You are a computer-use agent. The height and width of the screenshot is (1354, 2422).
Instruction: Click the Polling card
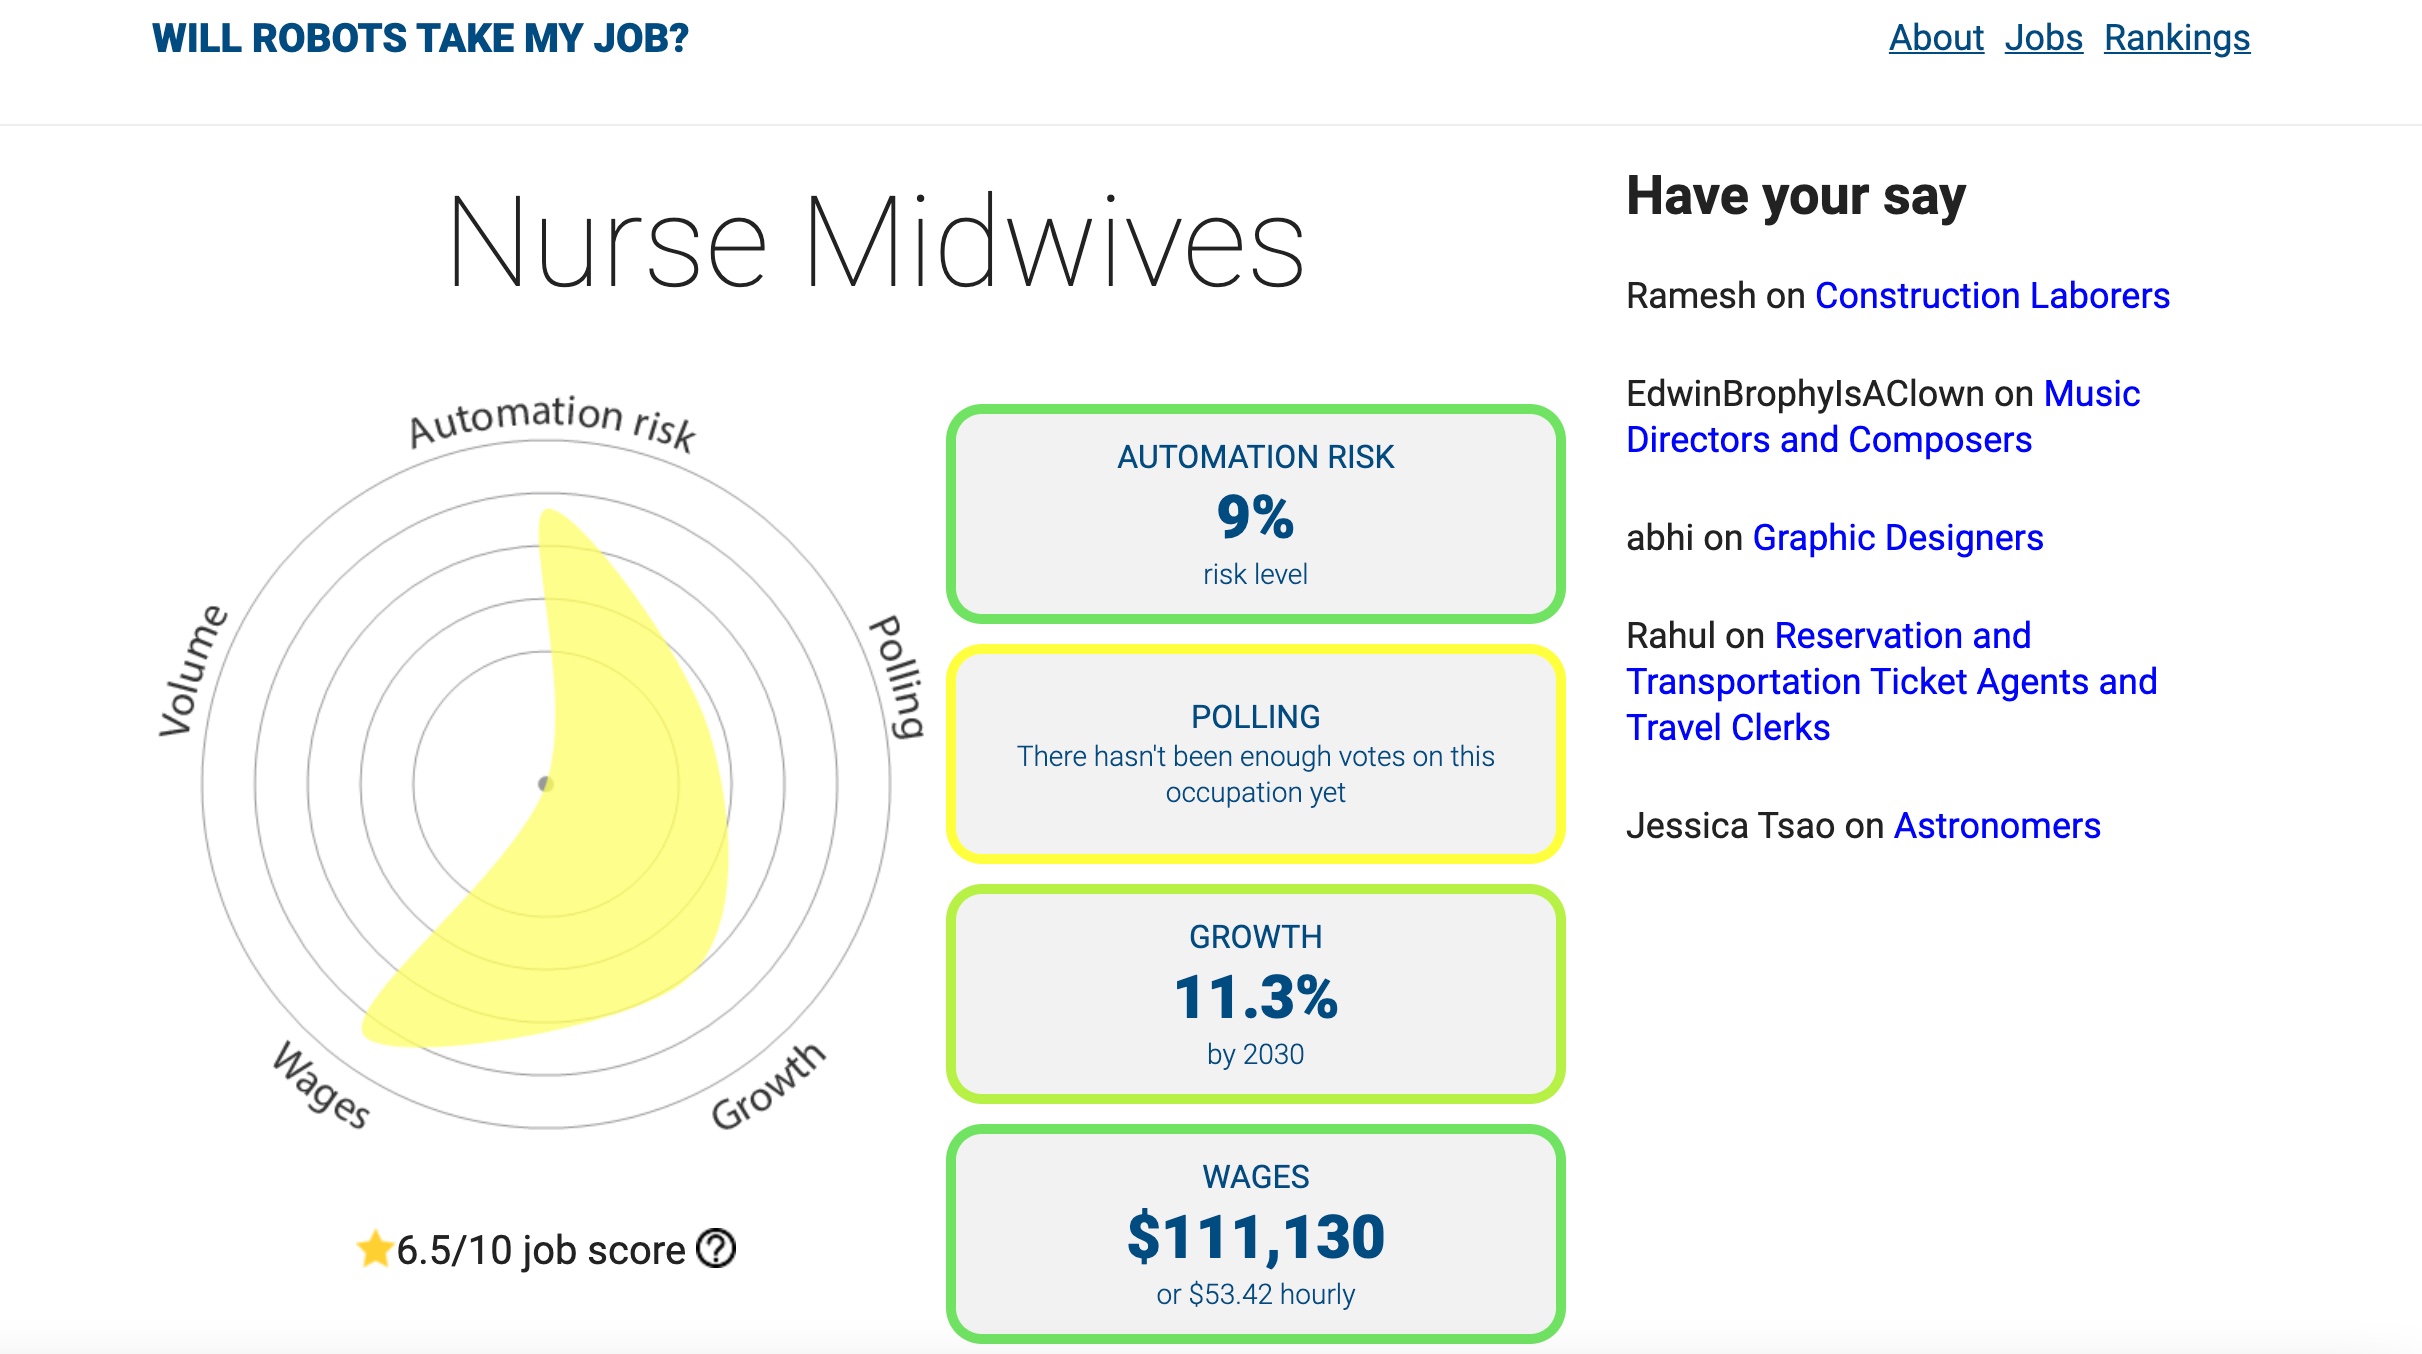tap(1255, 754)
